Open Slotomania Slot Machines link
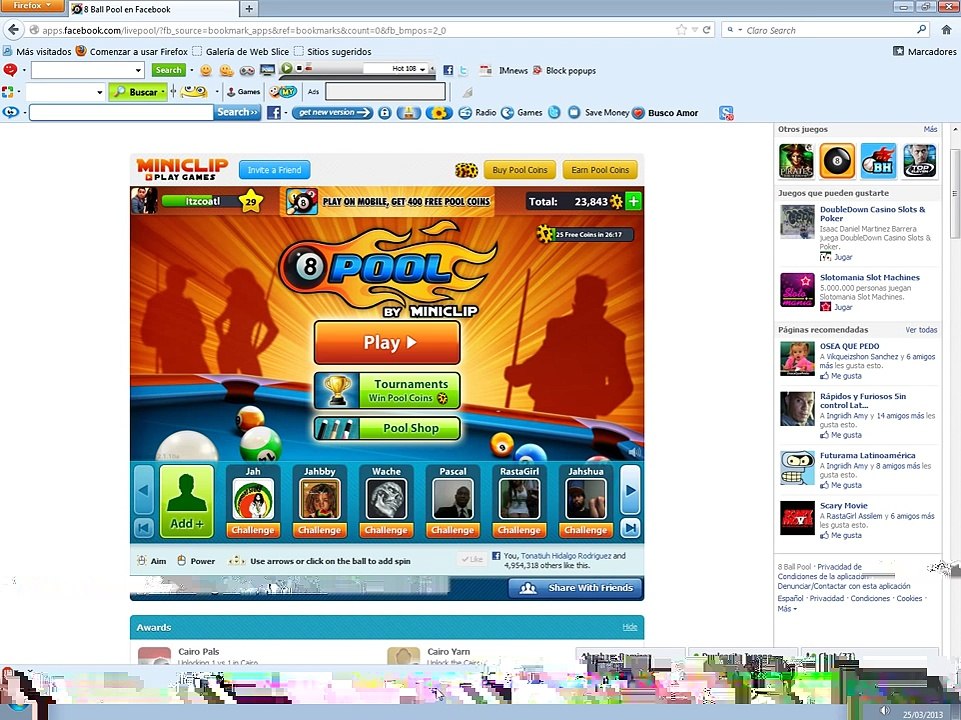This screenshot has width=961, height=720. point(870,278)
